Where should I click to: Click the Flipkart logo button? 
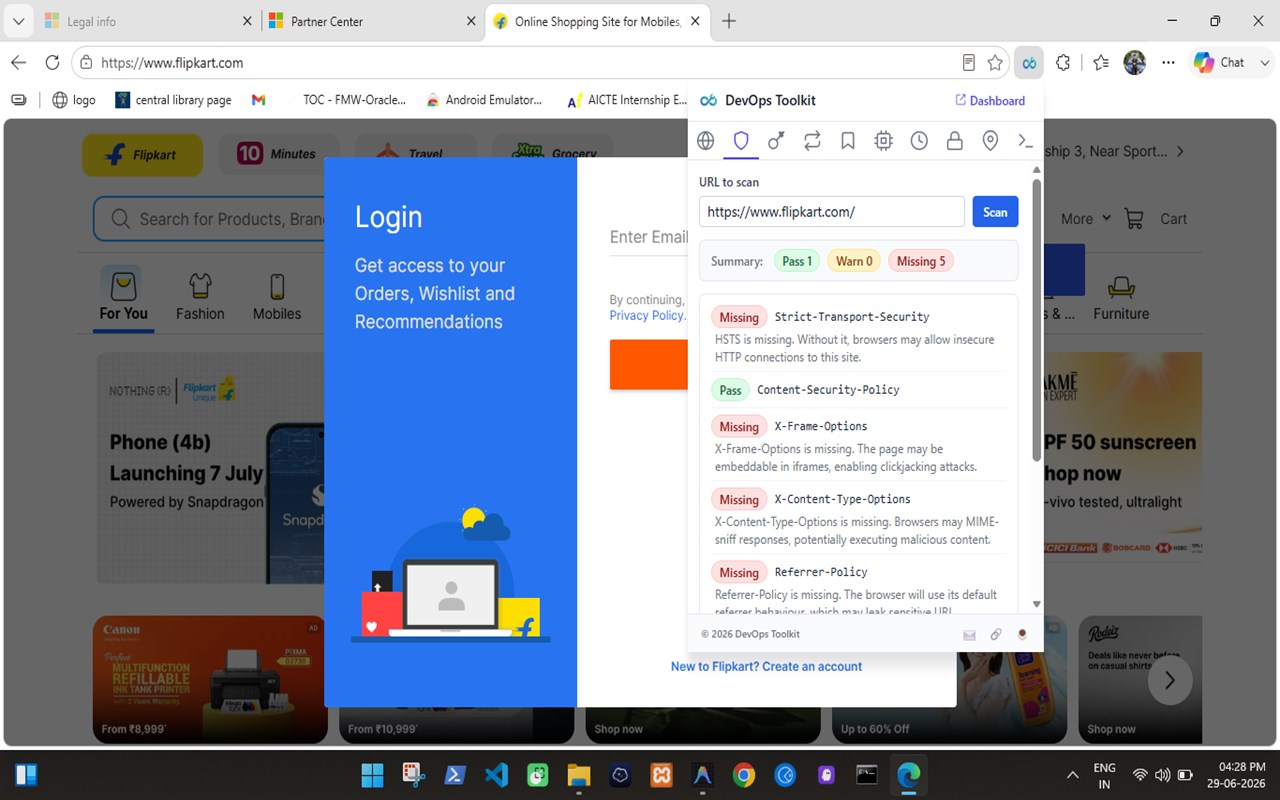[x=142, y=155]
